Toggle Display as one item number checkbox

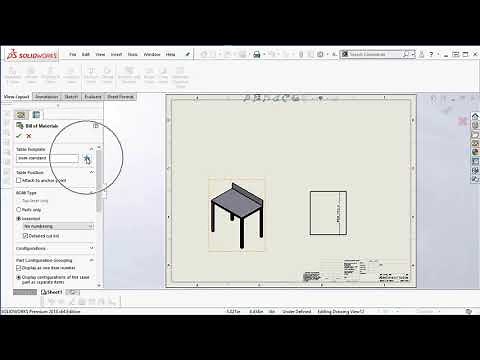pos(19,268)
